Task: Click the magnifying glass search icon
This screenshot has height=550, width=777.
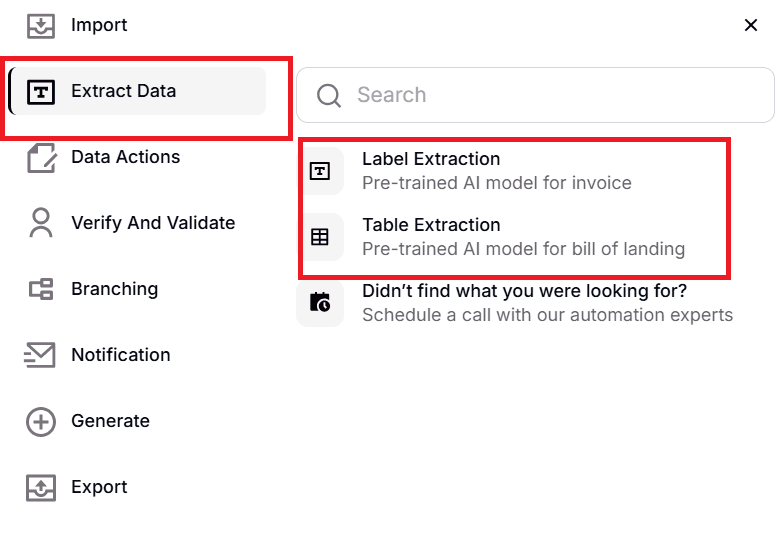Action: pos(329,96)
